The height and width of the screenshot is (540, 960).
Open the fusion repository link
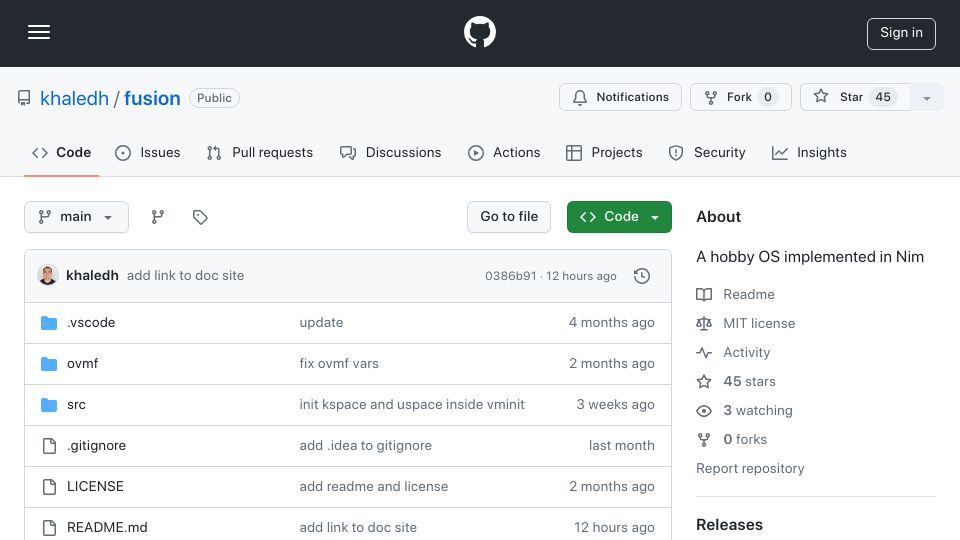pos(152,98)
